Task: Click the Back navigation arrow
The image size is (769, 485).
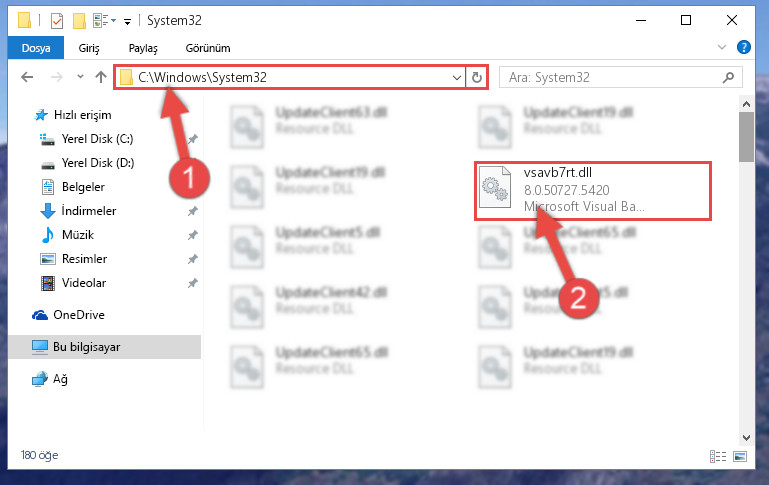Action: pyautogui.click(x=27, y=77)
